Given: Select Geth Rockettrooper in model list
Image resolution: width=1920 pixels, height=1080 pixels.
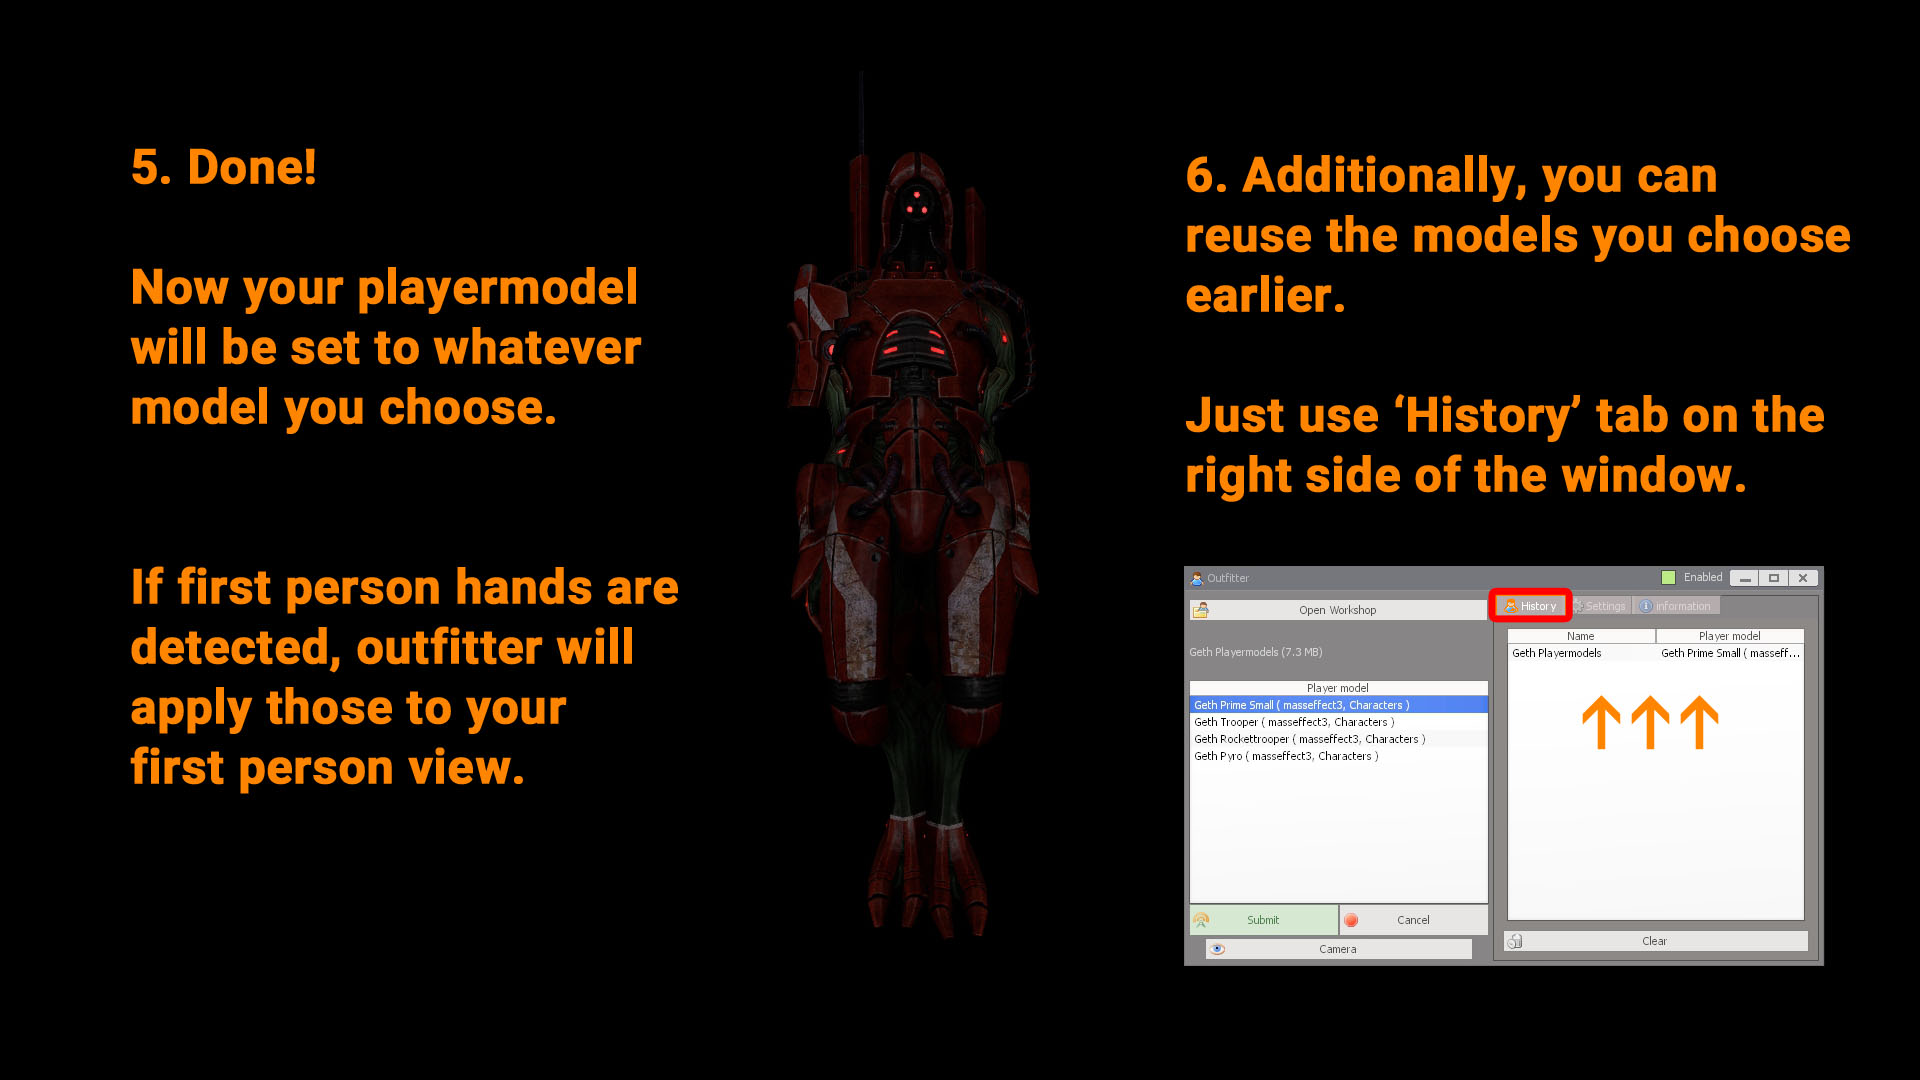Looking at the screenshot, I should [x=1308, y=739].
